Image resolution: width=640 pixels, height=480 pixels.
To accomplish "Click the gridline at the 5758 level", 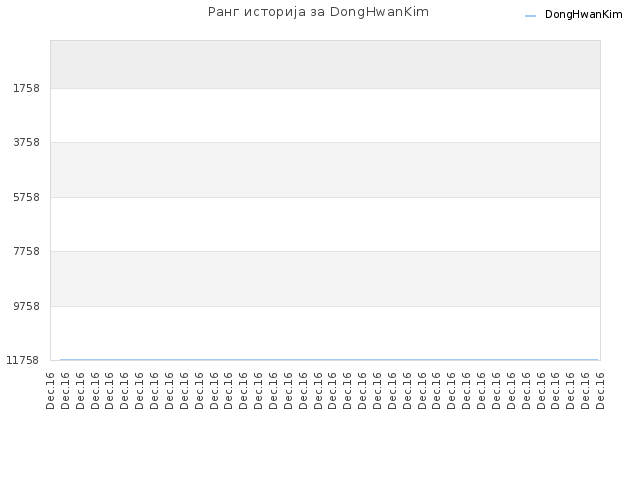I will click(x=325, y=197).
